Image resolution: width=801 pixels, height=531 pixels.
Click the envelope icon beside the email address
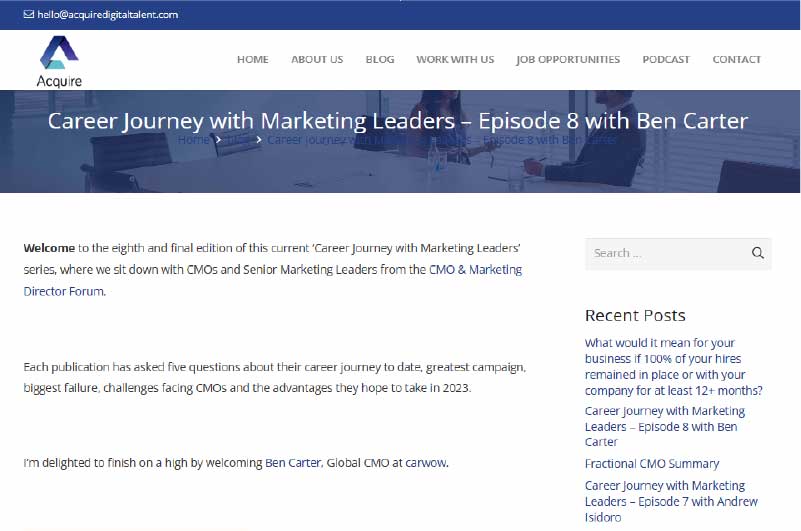[29, 14]
